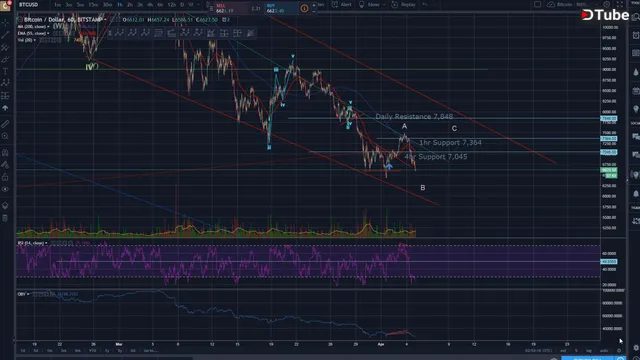
Task: Click the remove drawings trash icon
Action: point(5,218)
